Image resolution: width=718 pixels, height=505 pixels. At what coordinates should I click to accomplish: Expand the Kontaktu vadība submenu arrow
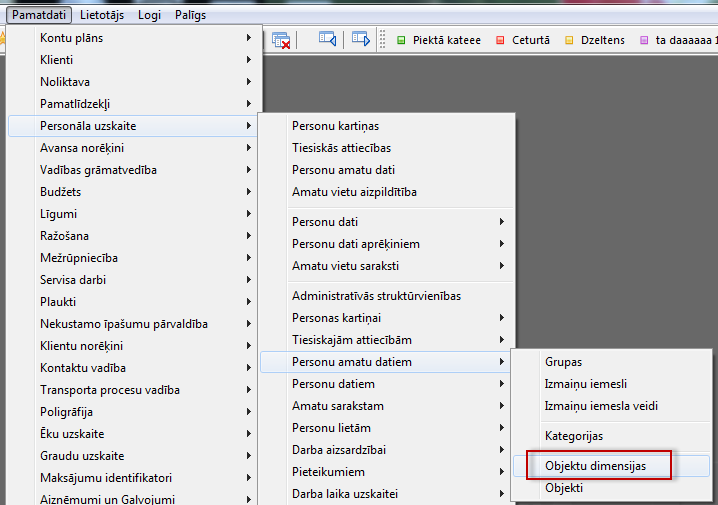tap(249, 368)
